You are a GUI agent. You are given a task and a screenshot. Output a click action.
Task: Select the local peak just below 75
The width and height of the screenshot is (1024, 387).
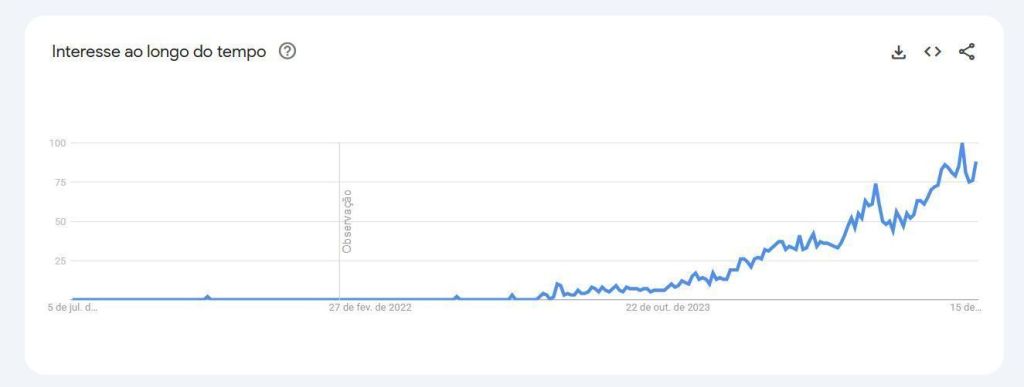(x=875, y=185)
